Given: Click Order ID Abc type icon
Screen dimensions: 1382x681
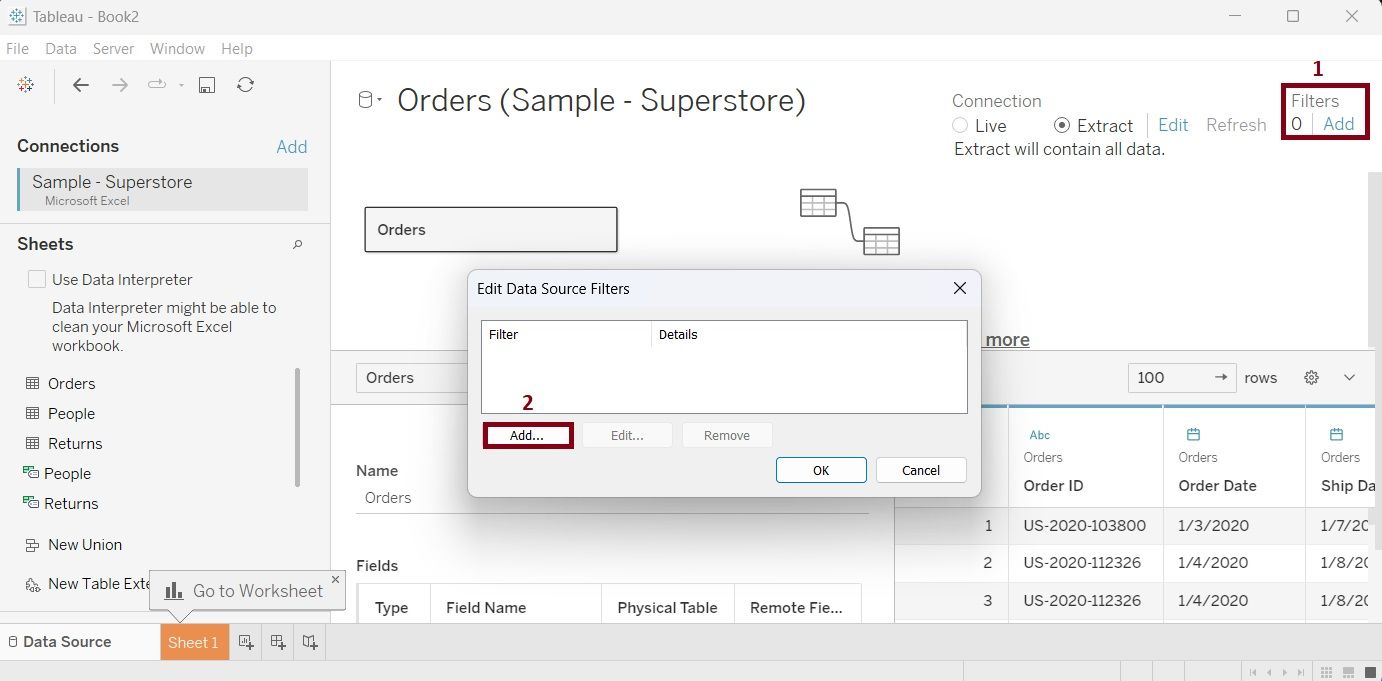Looking at the screenshot, I should [1040, 435].
